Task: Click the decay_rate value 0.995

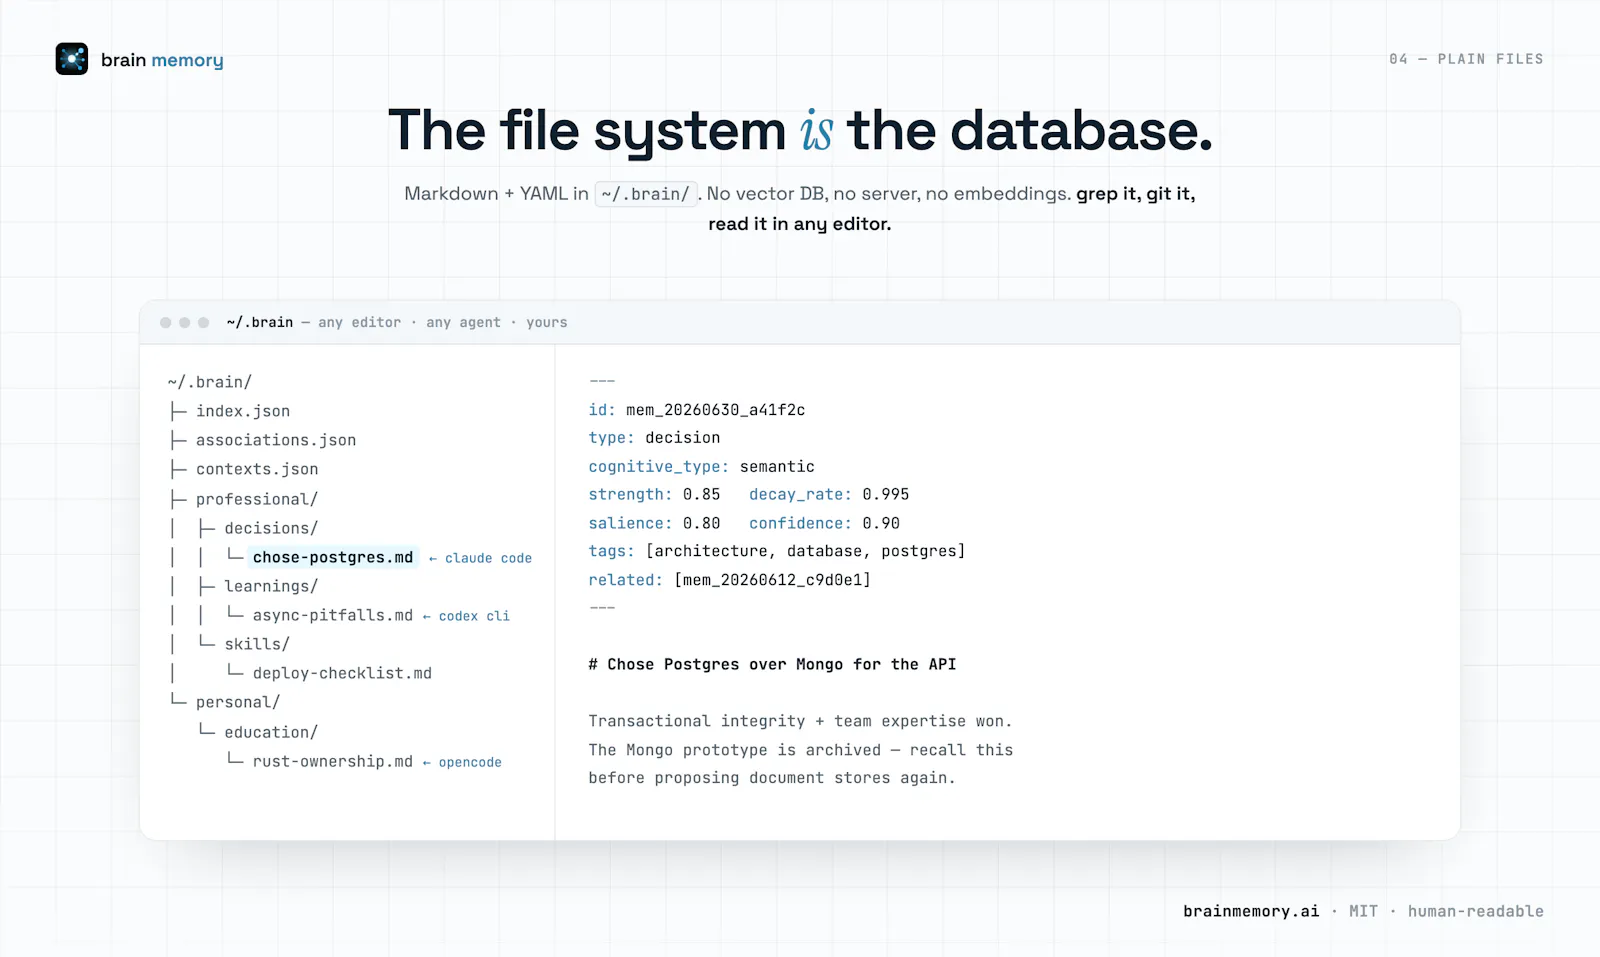Action: click(x=886, y=494)
